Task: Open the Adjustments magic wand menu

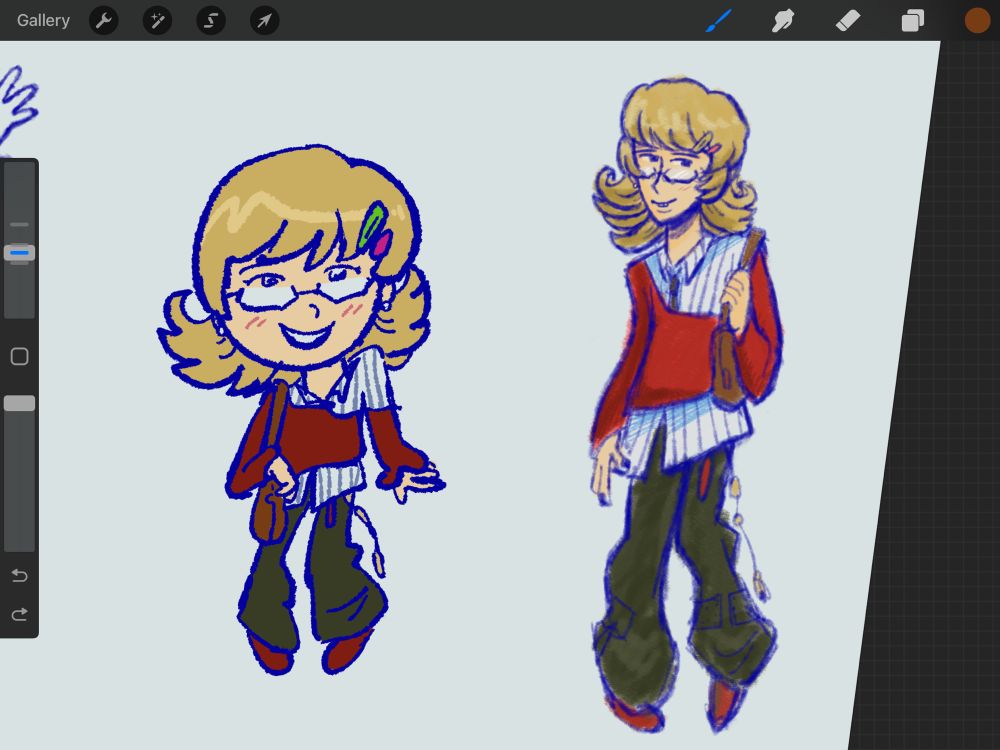Action: pyautogui.click(x=157, y=20)
